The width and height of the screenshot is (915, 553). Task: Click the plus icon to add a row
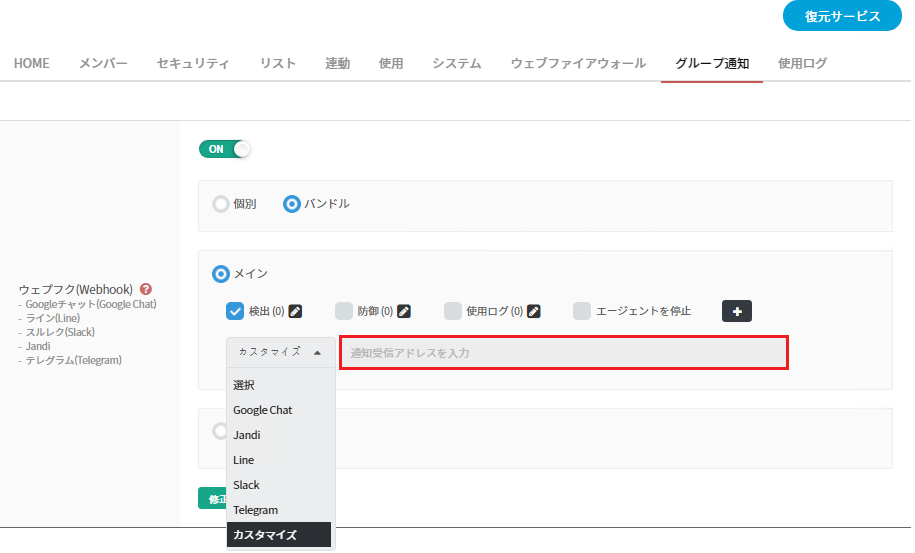737,311
